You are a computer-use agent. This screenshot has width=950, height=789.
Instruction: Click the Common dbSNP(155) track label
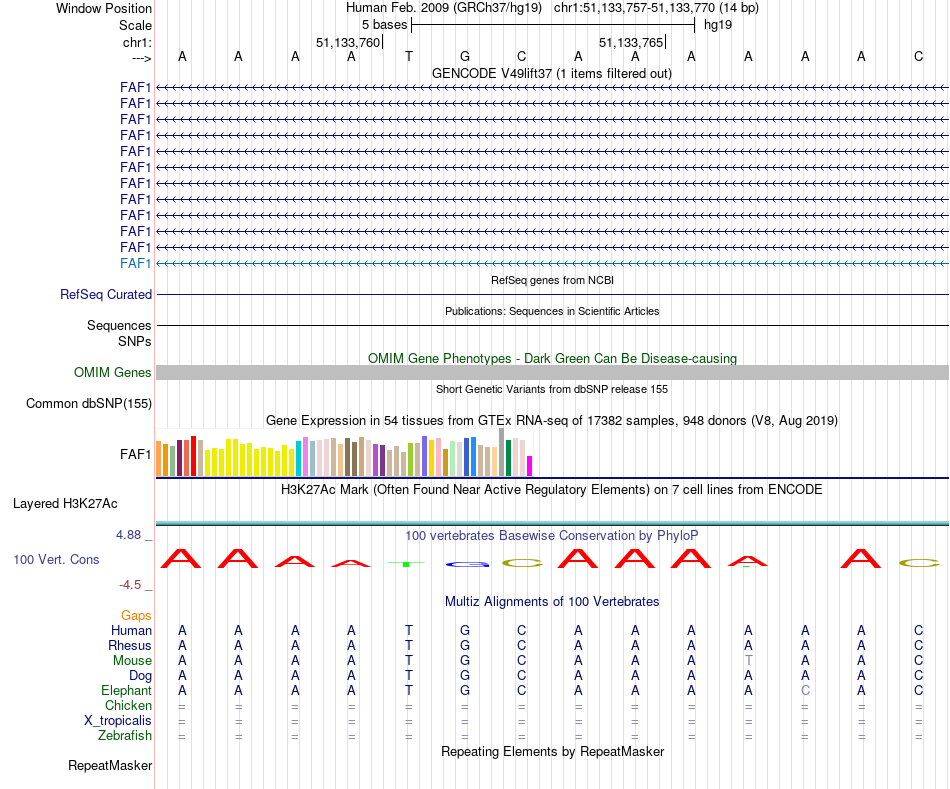(89, 404)
